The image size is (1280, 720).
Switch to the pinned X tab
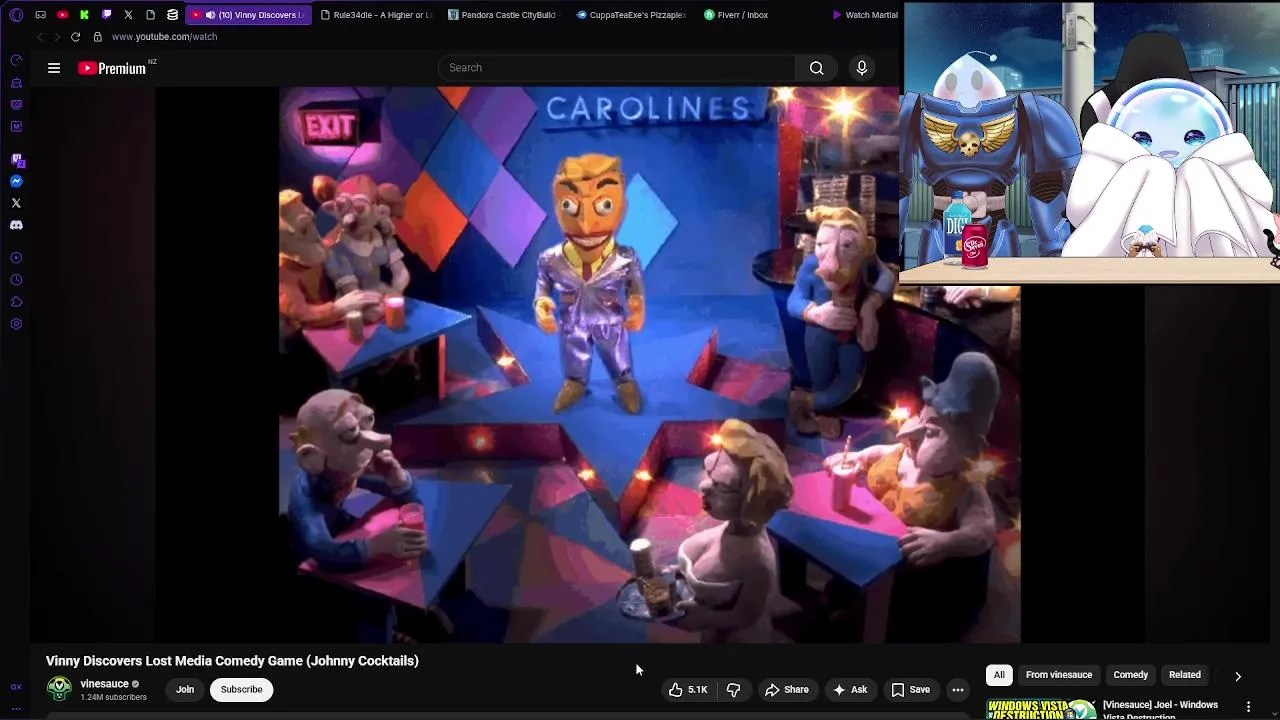(128, 15)
